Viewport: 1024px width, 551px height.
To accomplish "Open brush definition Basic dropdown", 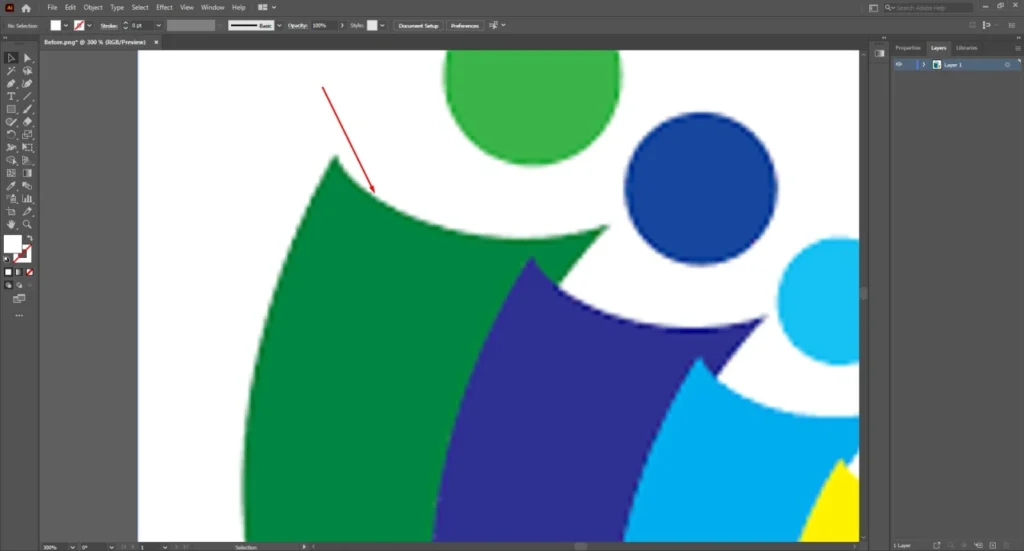I will click(280, 25).
